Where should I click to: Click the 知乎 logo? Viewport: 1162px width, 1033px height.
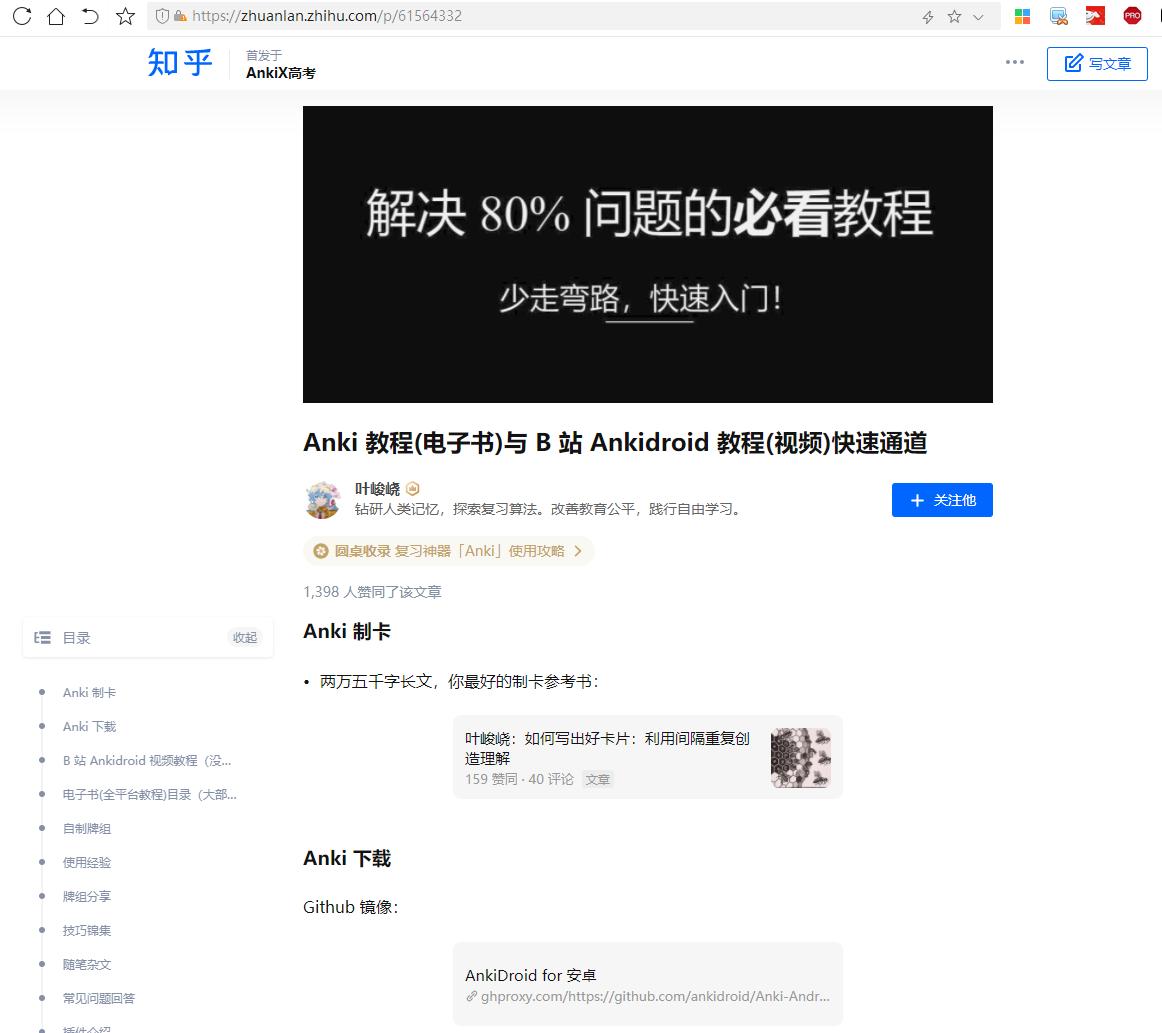pyautogui.click(x=178, y=63)
